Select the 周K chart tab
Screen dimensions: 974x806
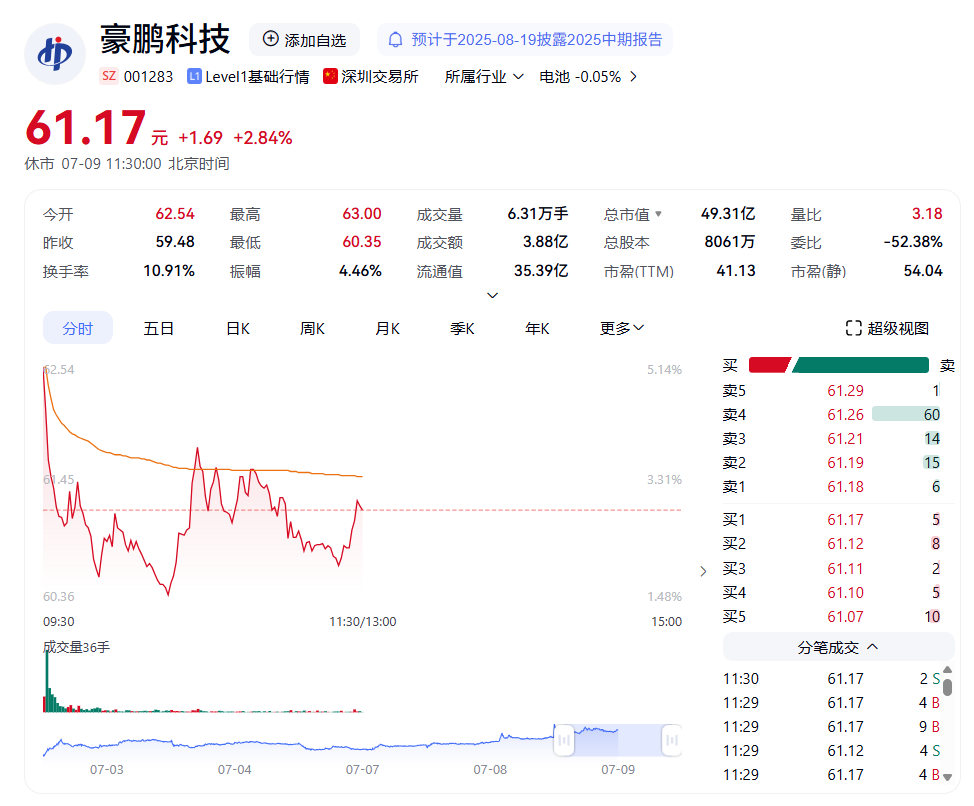313,328
